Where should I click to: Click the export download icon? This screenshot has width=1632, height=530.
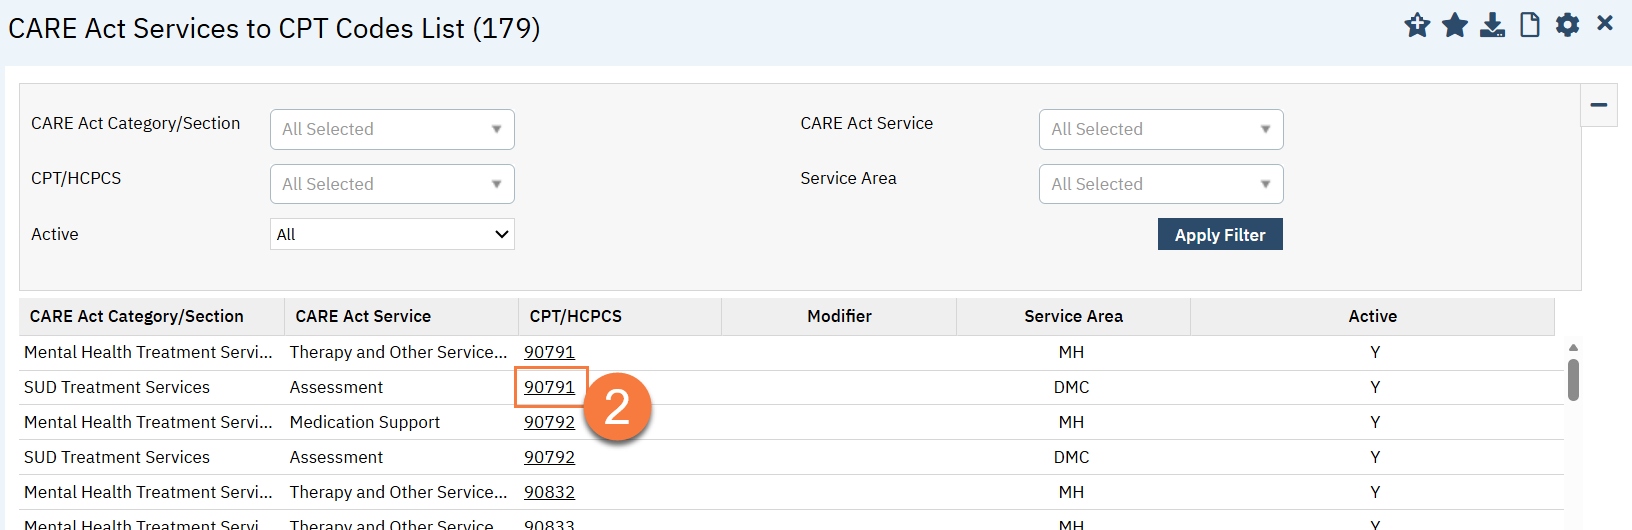[x=1492, y=25]
